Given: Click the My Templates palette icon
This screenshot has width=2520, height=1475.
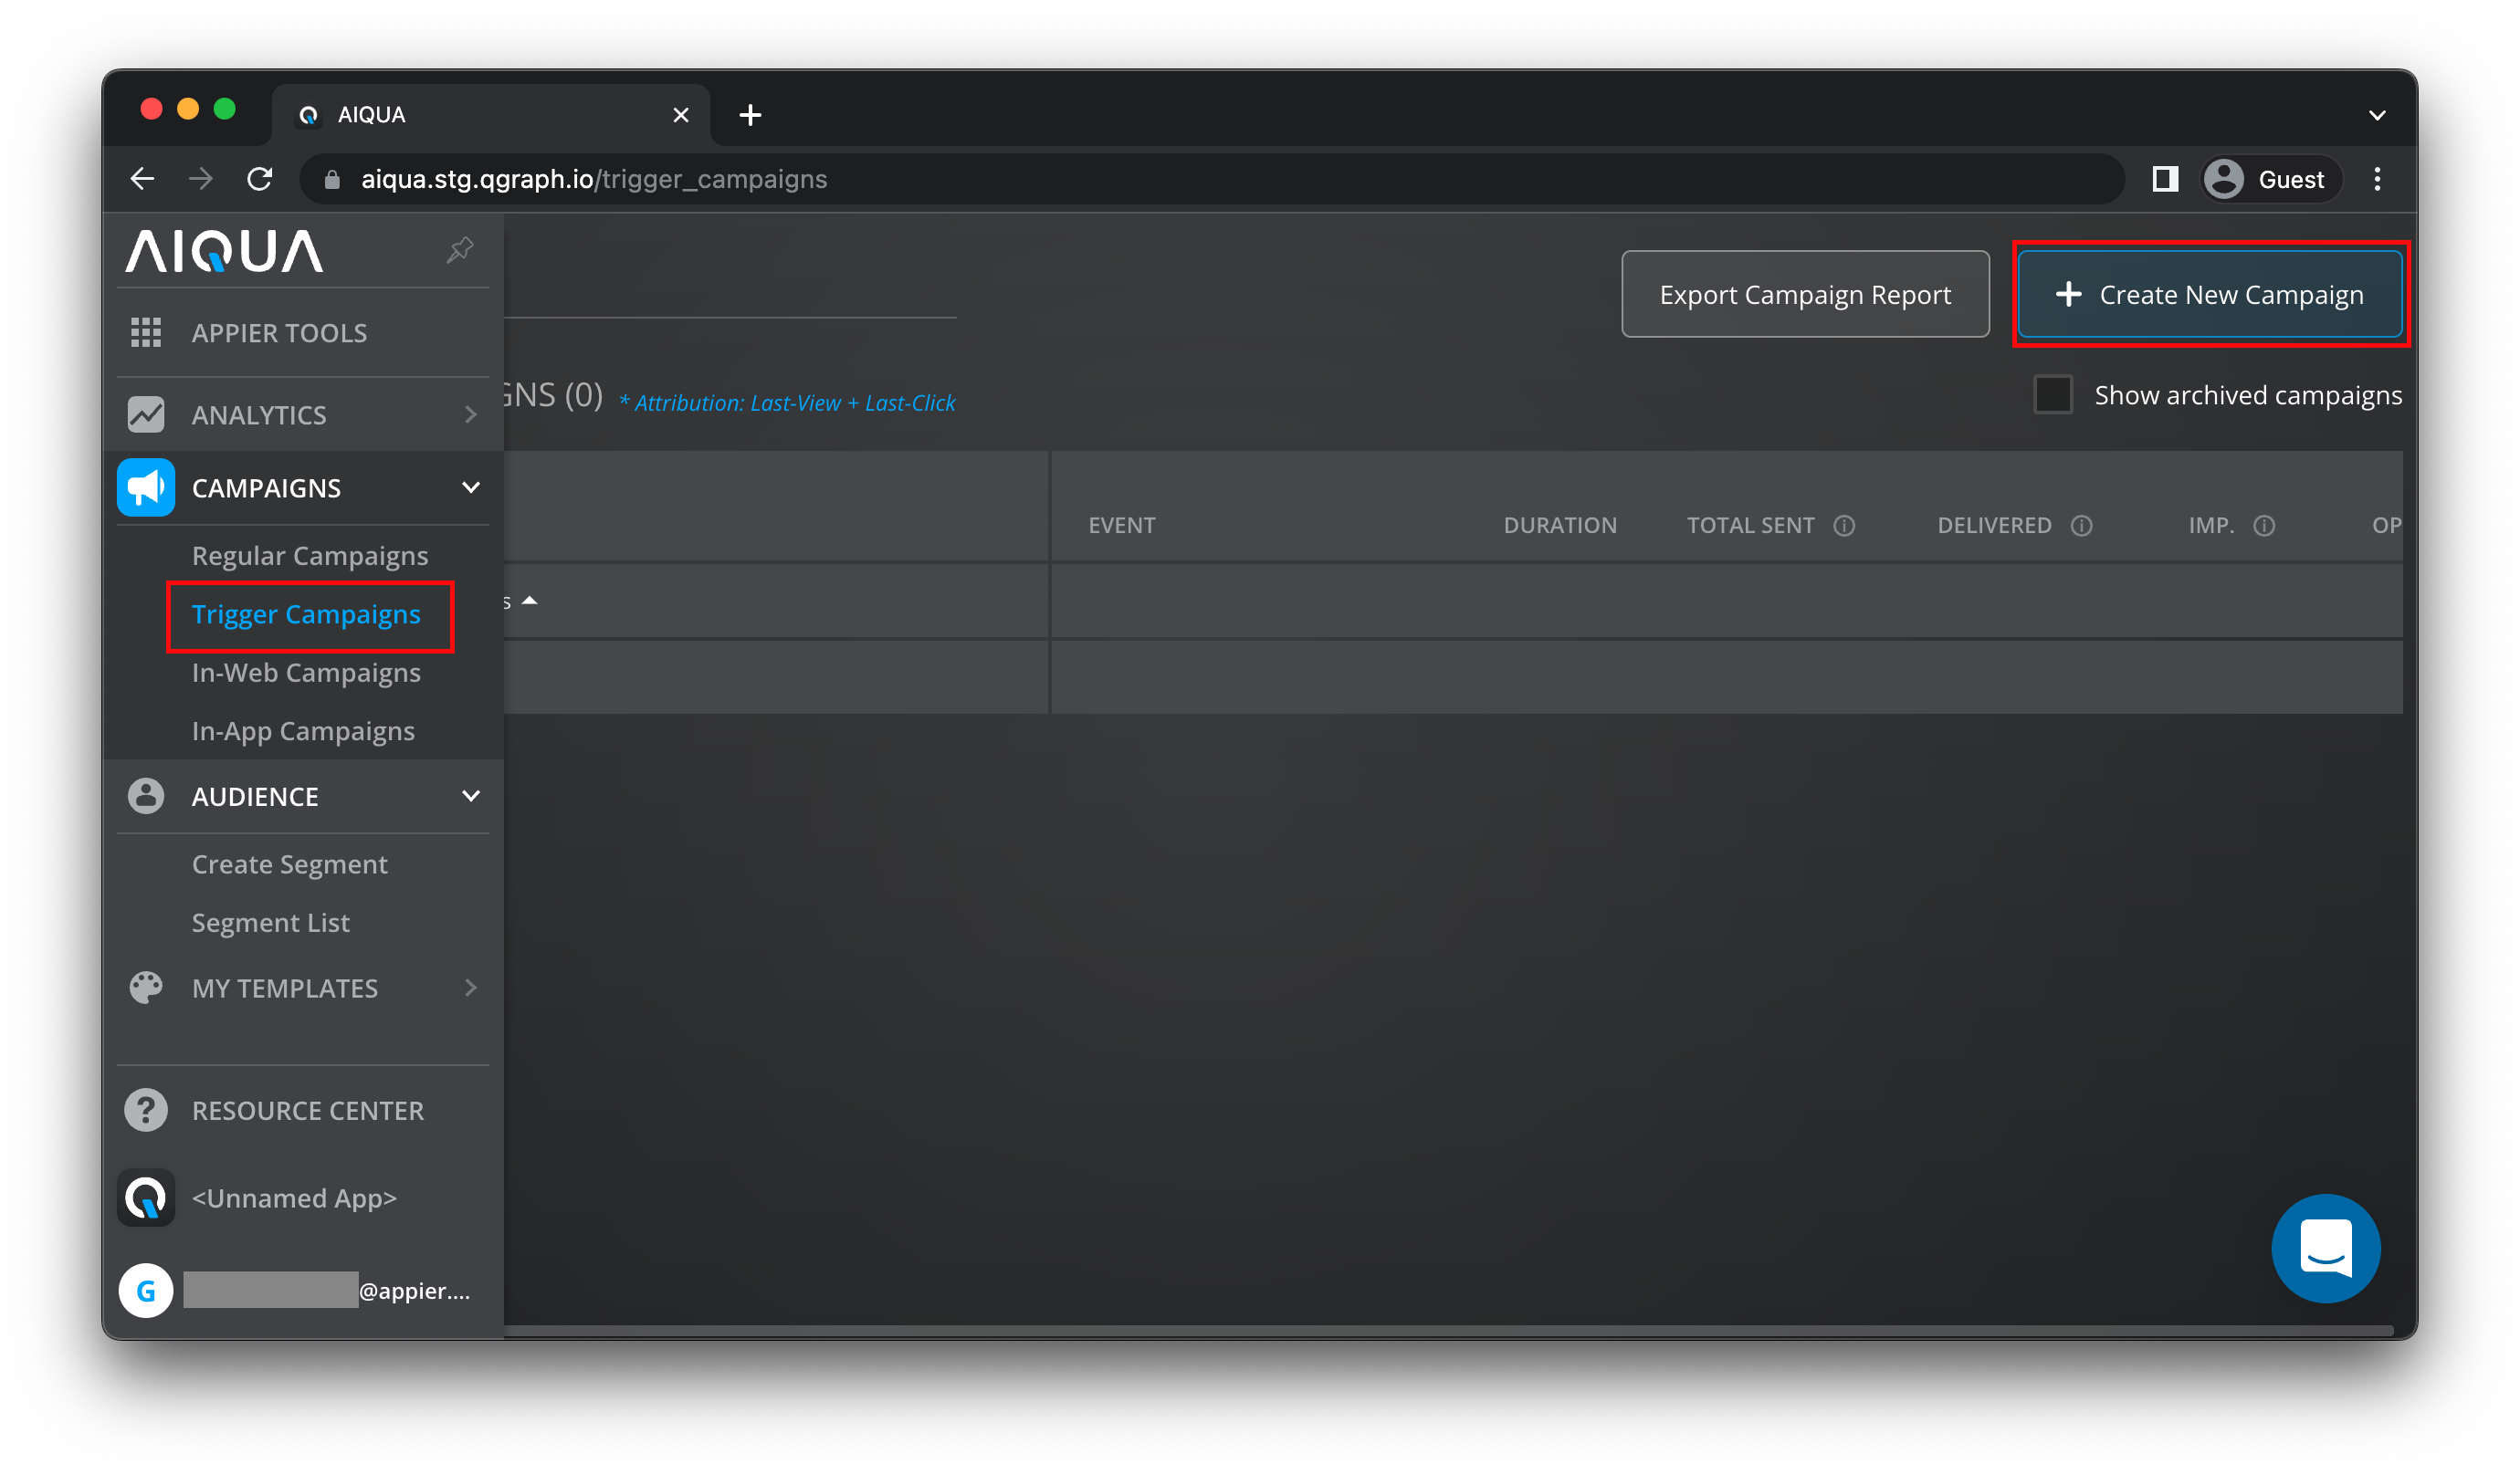Looking at the screenshot, I should coord(146,988).
